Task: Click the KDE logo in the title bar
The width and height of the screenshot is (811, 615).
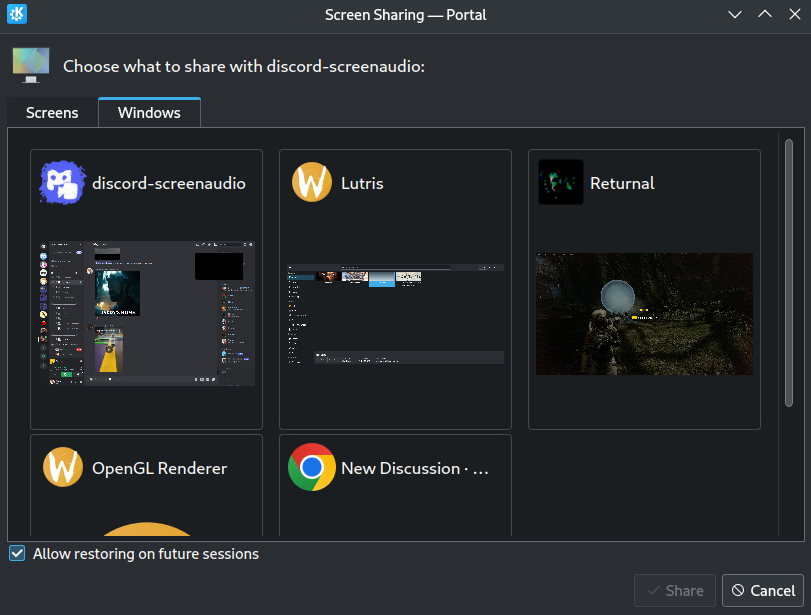Action: 17,14
